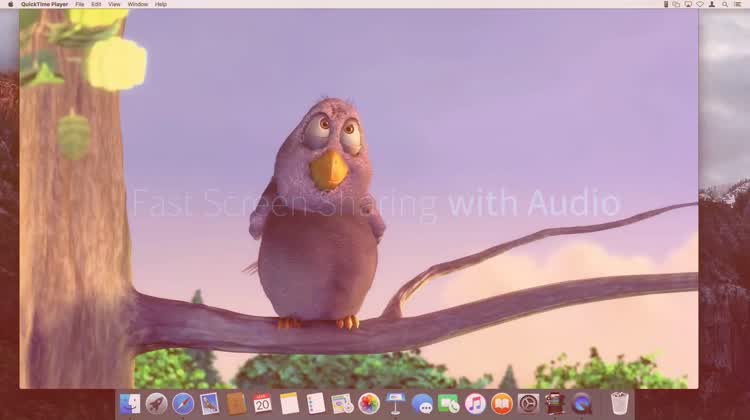Open Photos colorful flower icon in Dock

(369, 404)
